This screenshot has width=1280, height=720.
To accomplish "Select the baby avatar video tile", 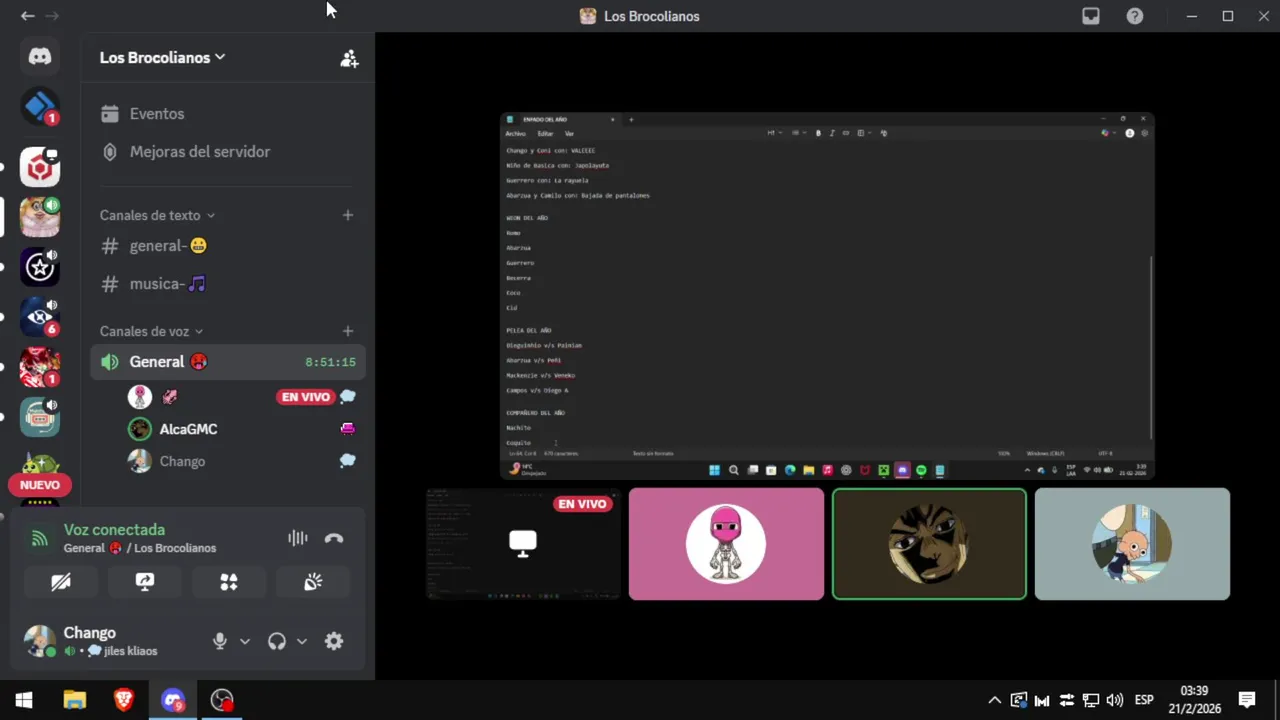I will pyautogui.click(x=1132, y=544).
